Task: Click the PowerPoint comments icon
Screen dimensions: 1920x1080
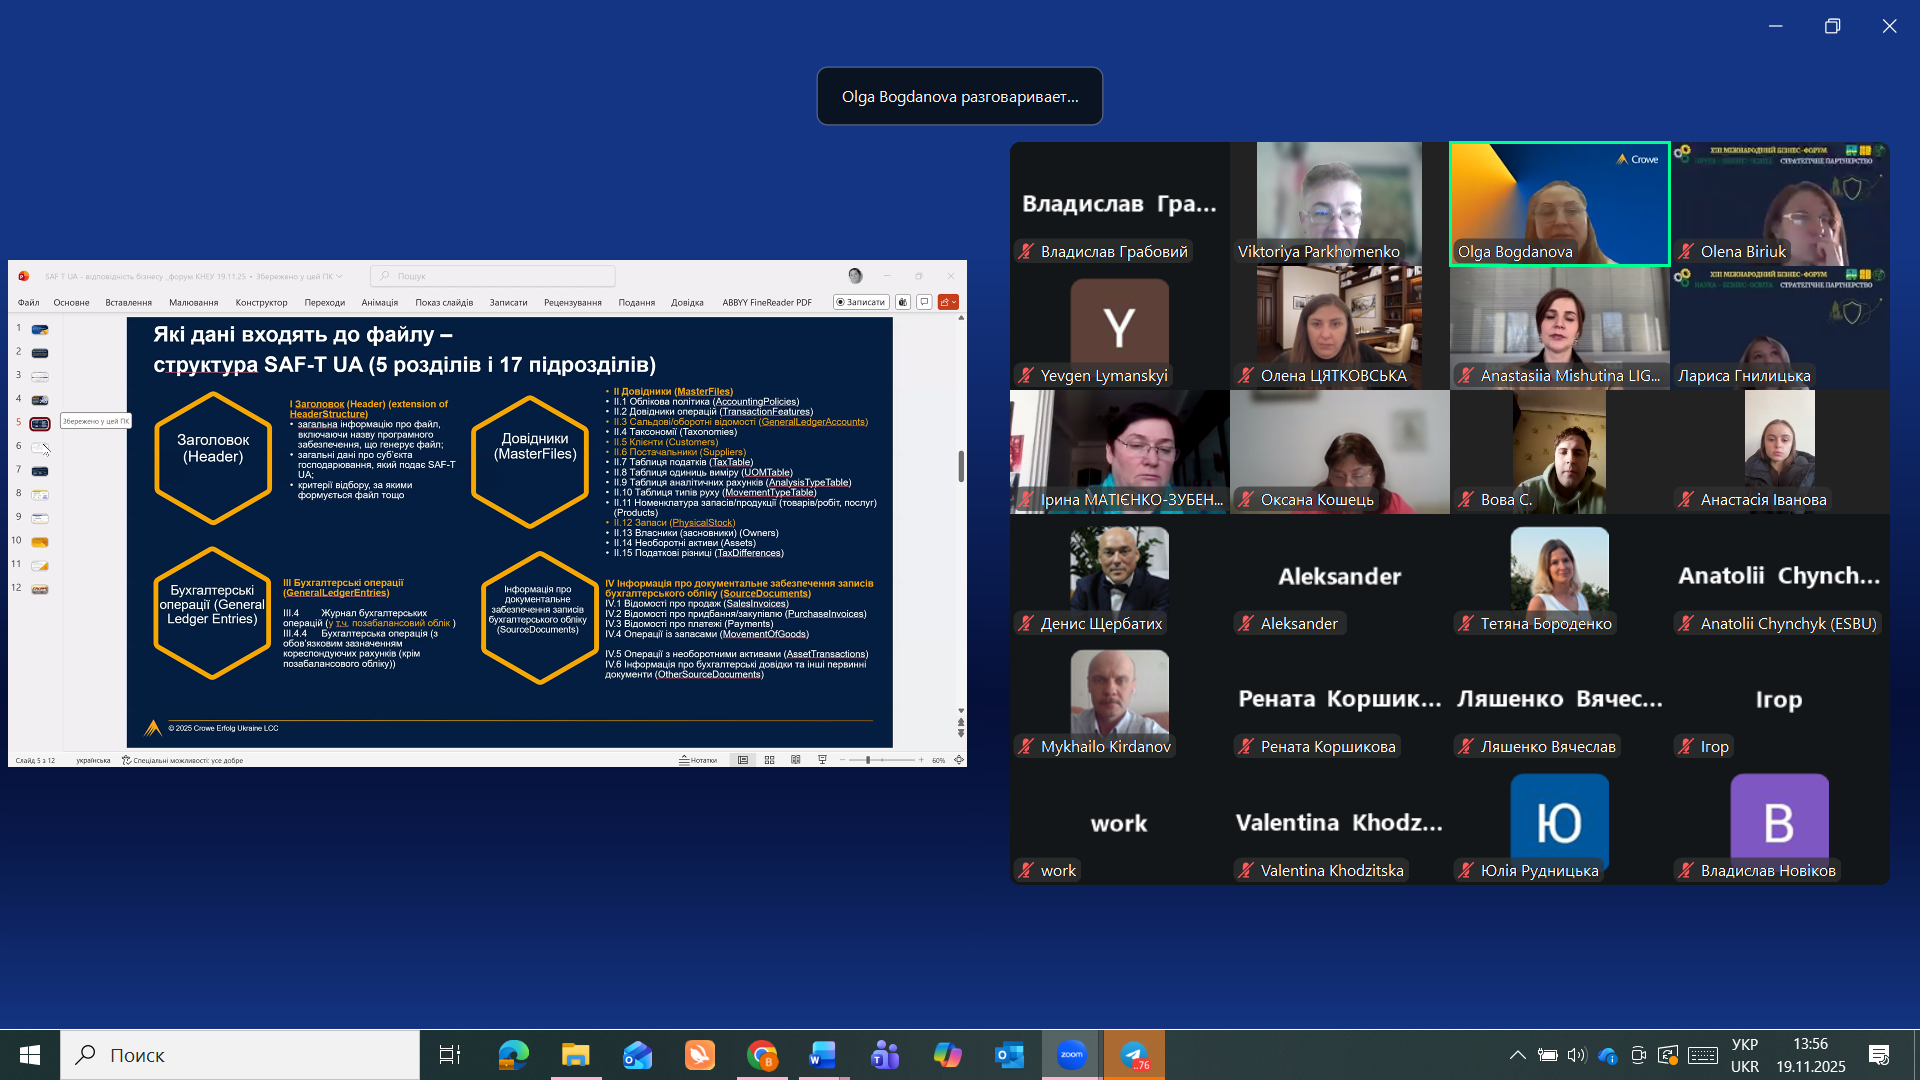Action: coord(925,302)
